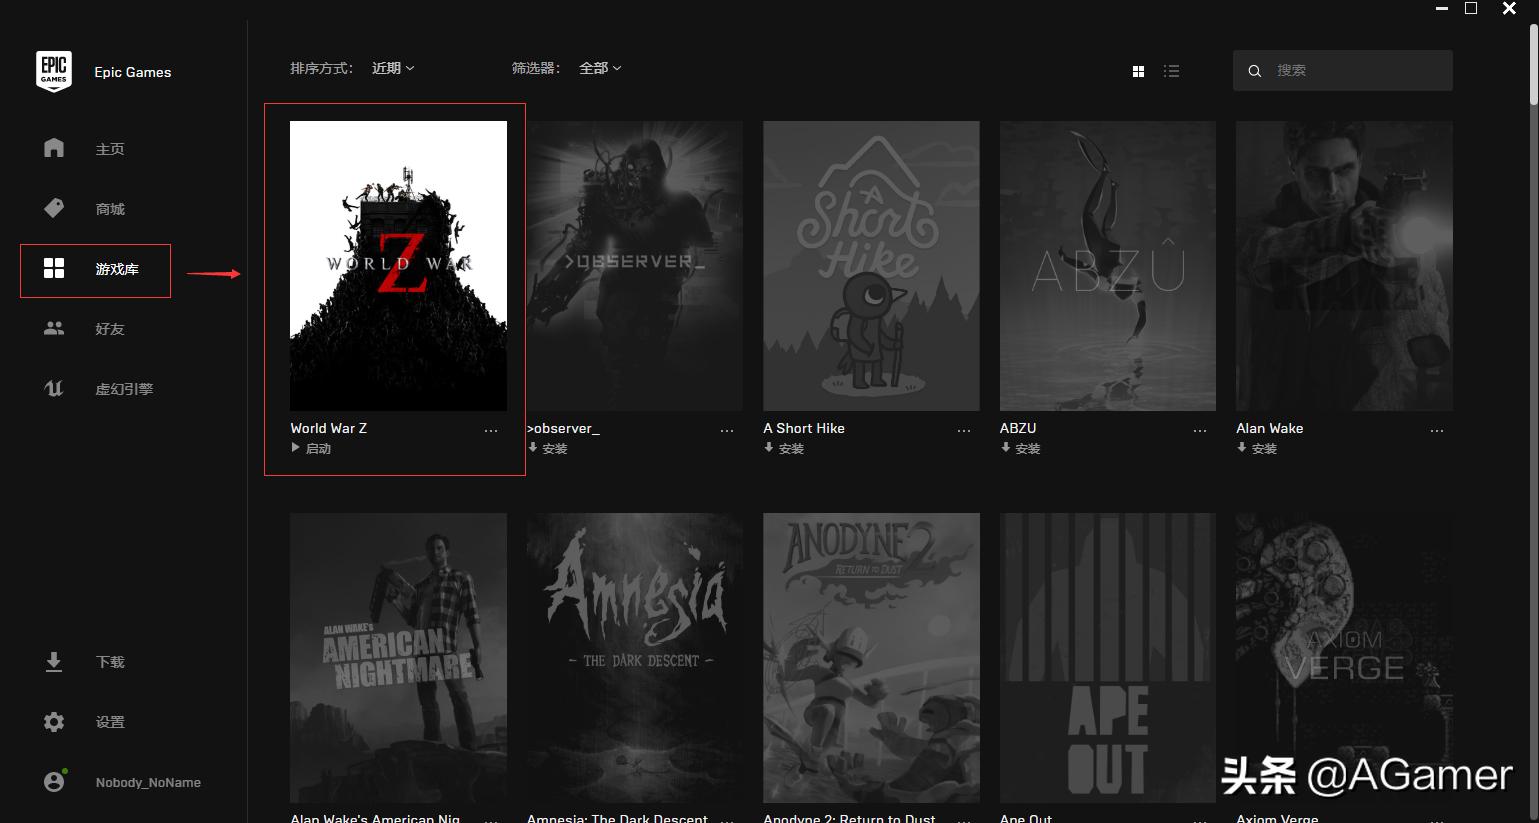
Task: Maximize the Epic Games launcher window
Action: click(1471, 8)
